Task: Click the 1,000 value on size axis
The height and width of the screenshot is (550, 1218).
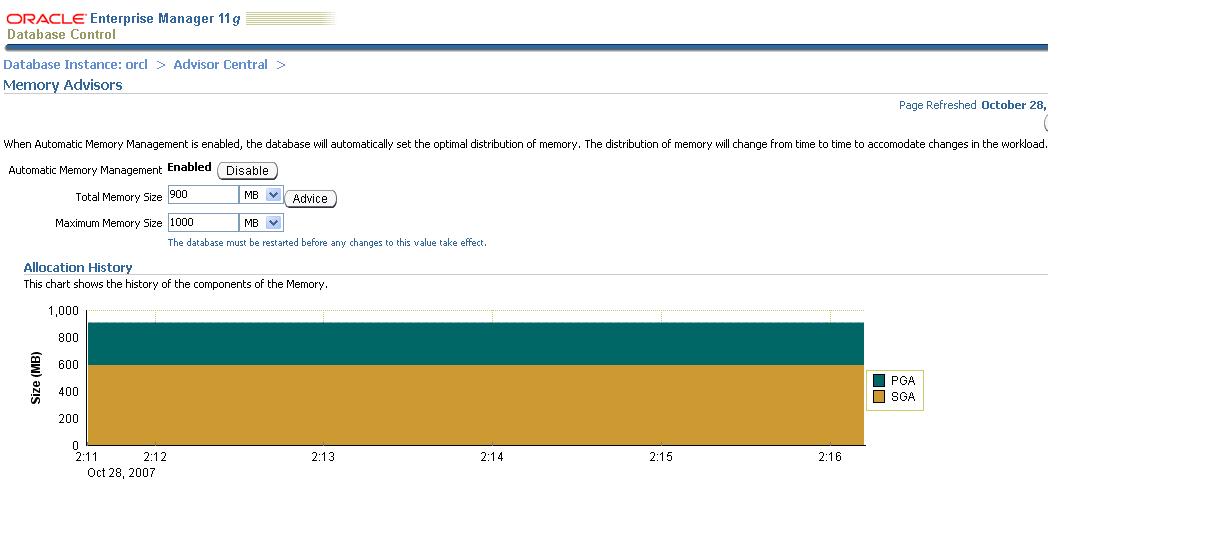Action: pos(63,311)
